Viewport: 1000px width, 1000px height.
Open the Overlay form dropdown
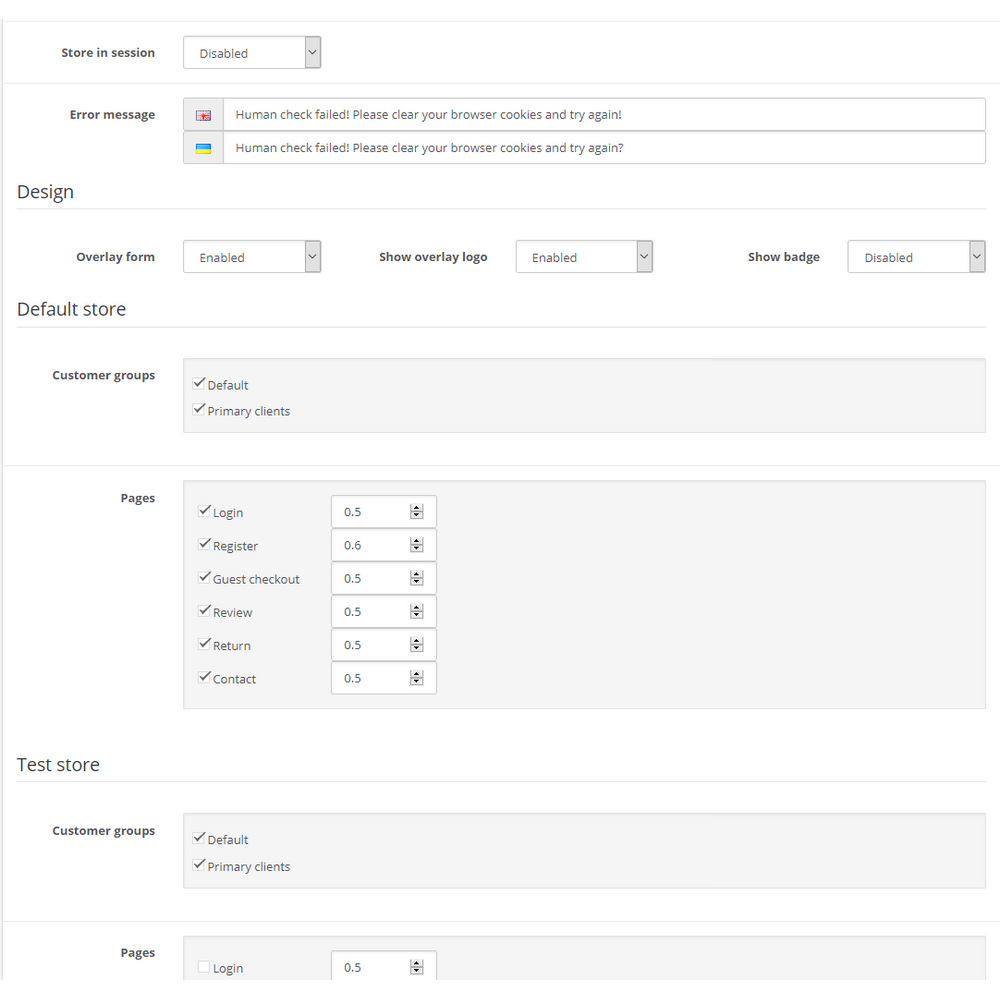point(252,256)
